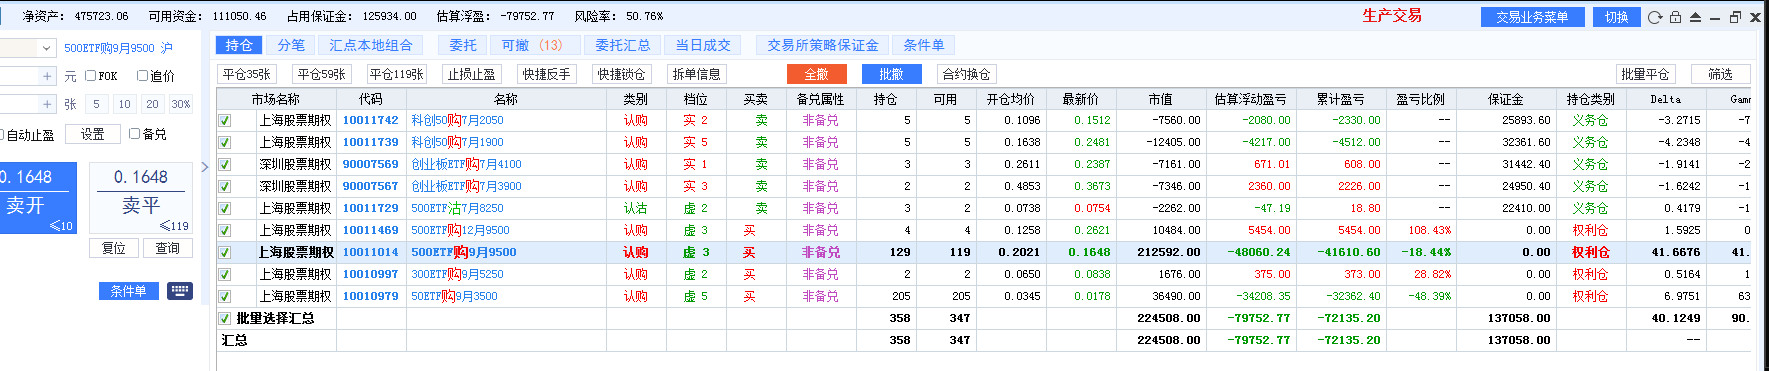Viewport: 1769px width, 371px height.
Task: Select row 500ETF购9月9500
Action: point(984,252)
